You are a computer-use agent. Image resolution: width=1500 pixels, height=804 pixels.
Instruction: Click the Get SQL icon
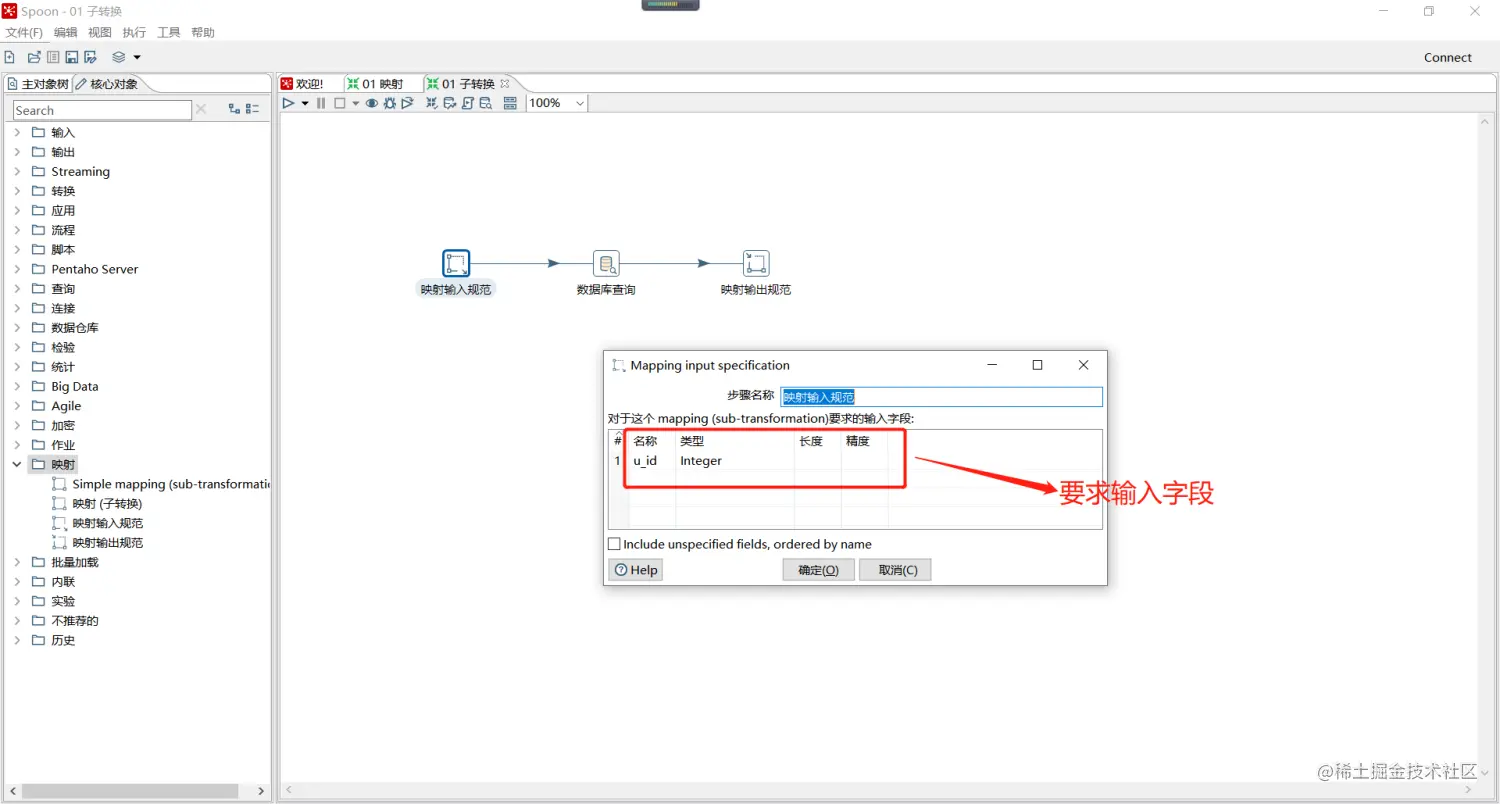[468, 103]
